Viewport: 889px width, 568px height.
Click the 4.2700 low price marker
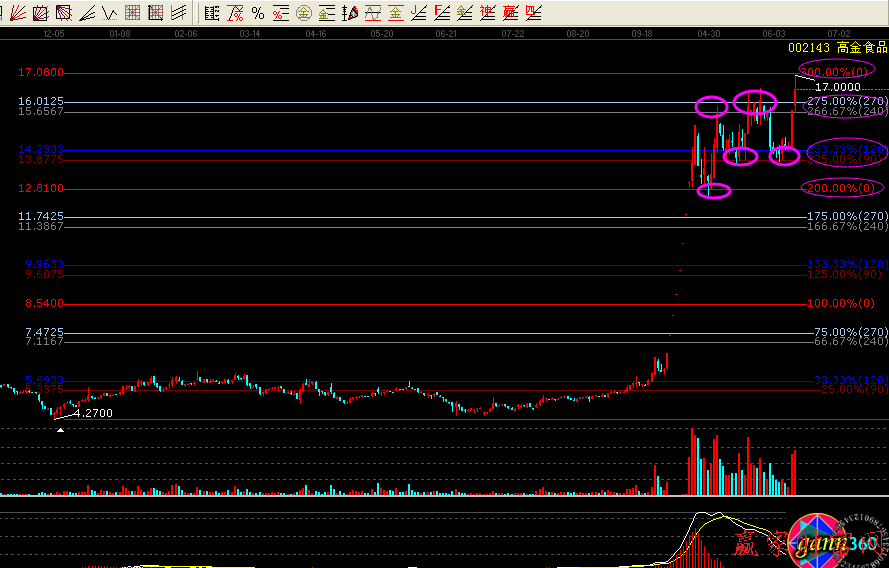tap(94, 412)
